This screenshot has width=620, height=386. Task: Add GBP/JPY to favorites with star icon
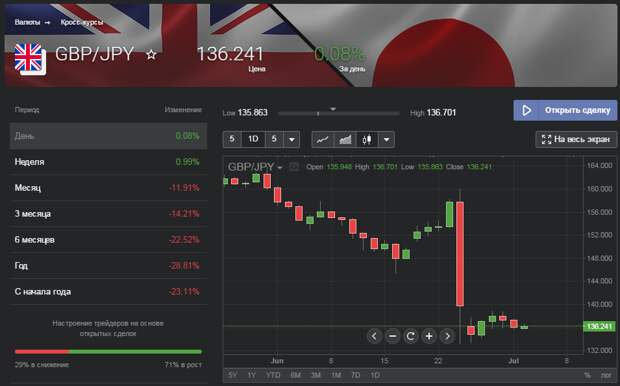pyautogui.click(x=151, y=55)
